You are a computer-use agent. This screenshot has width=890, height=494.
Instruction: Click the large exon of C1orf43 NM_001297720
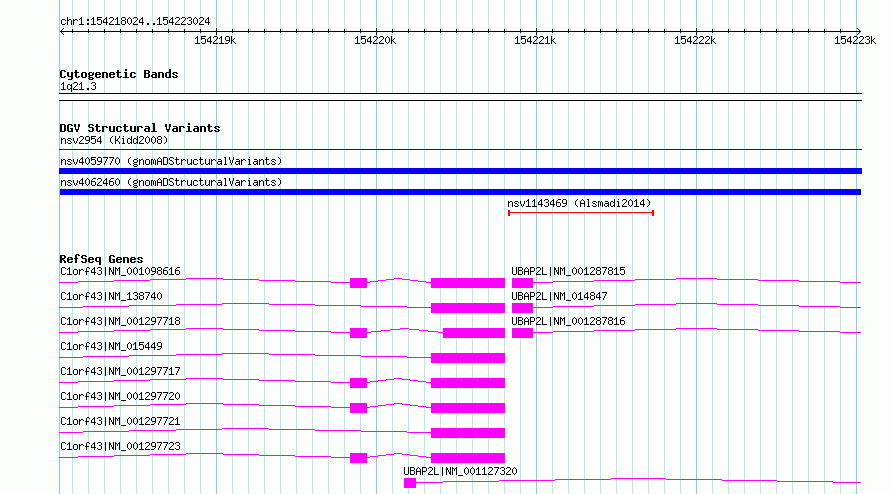(x=468, y=408)
